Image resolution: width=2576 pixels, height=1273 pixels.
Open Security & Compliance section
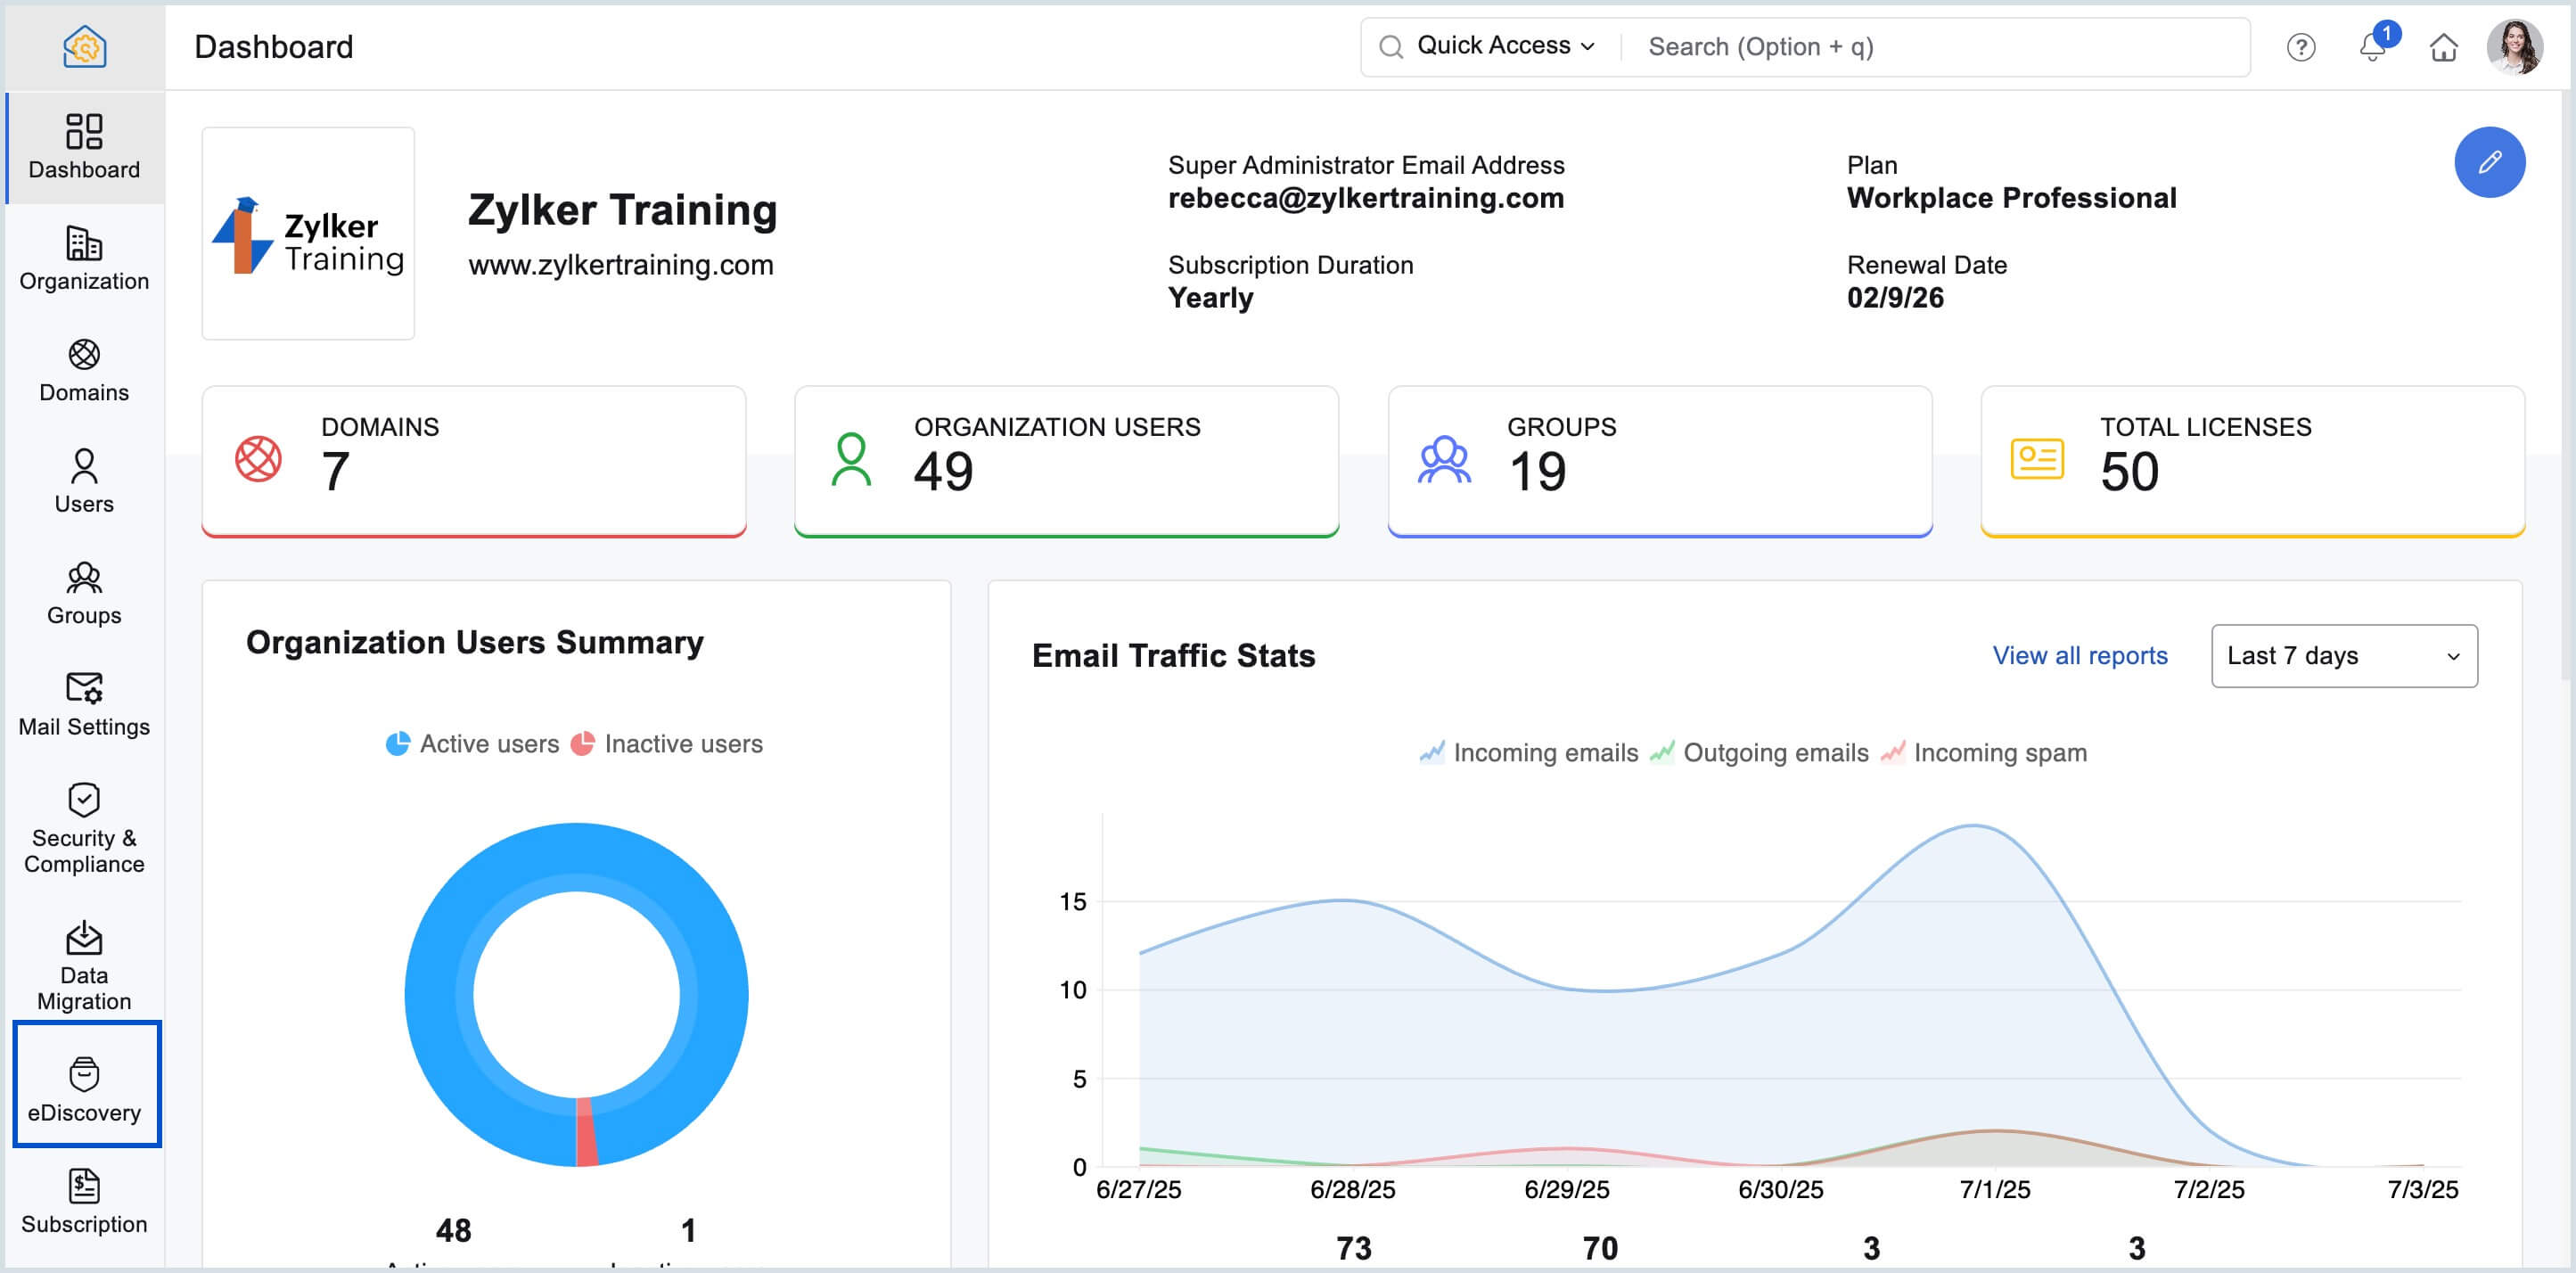84,829
